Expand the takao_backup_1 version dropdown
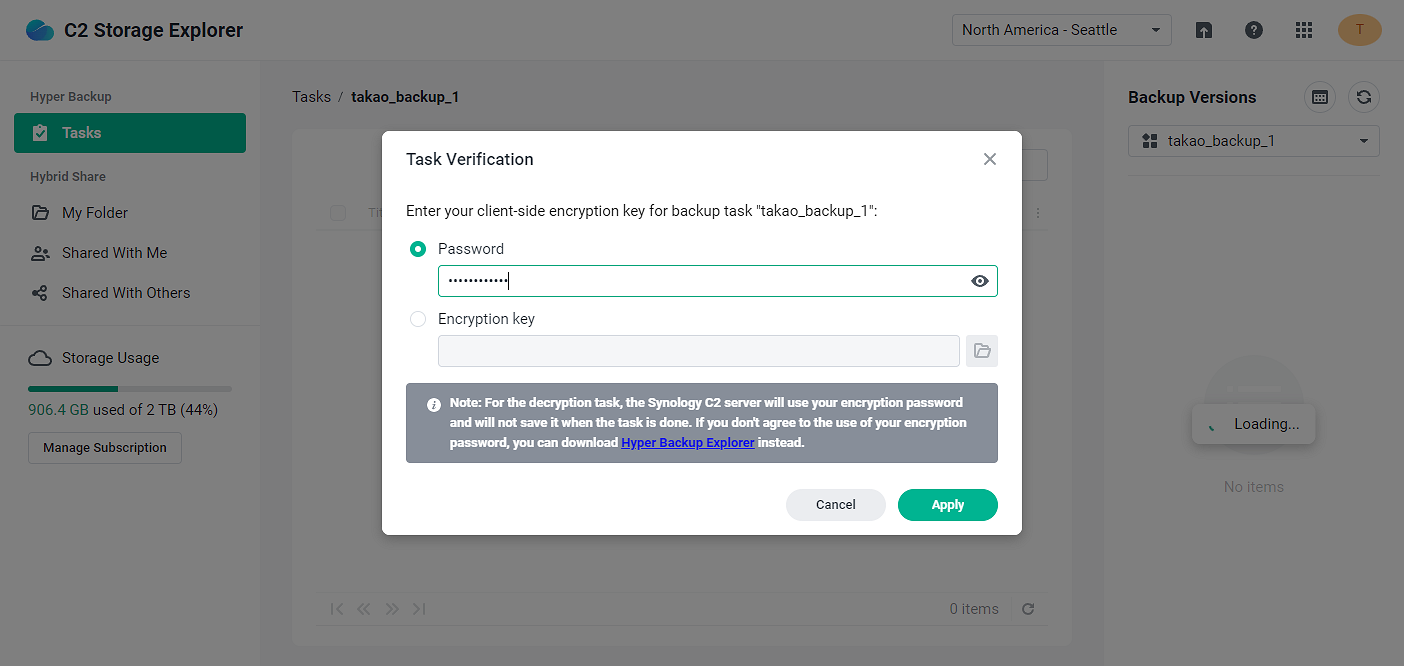This screenshot has width=1404, height=666. 1253,141
